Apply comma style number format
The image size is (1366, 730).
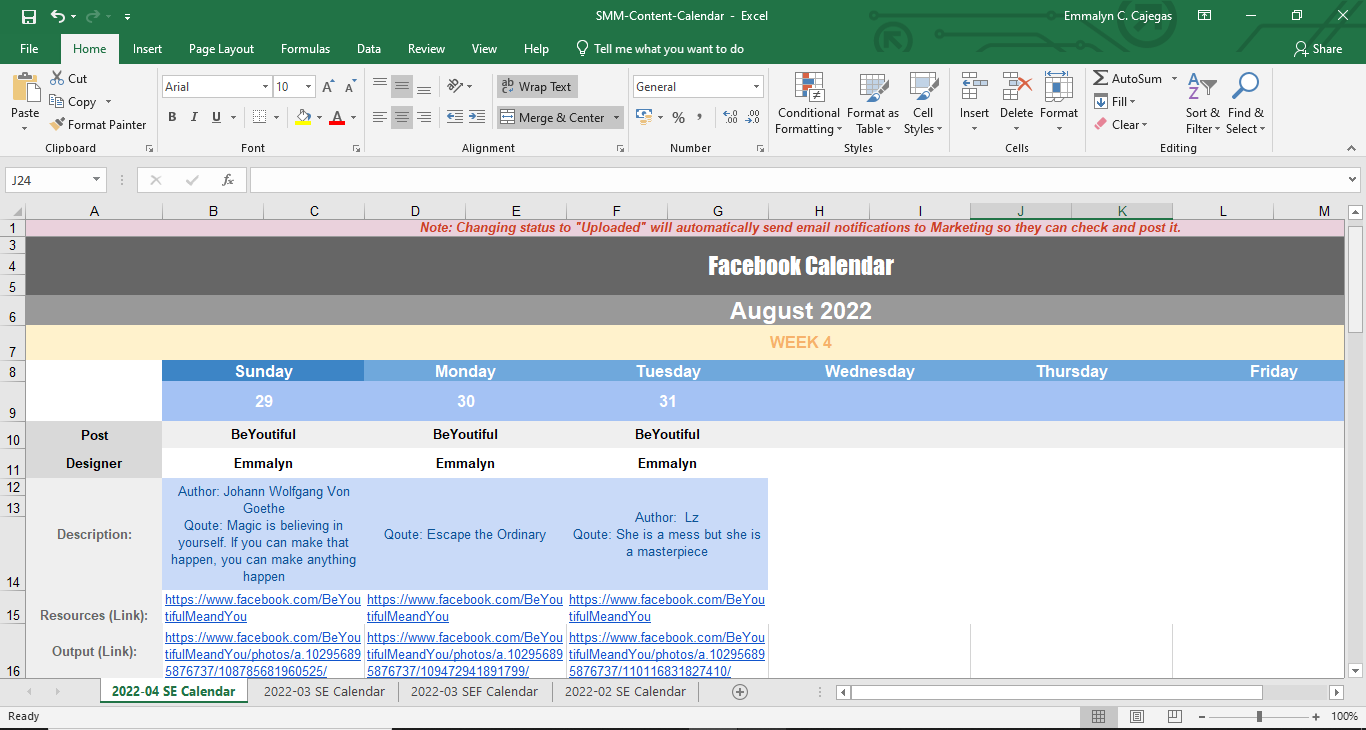click(x=700, y=117)
